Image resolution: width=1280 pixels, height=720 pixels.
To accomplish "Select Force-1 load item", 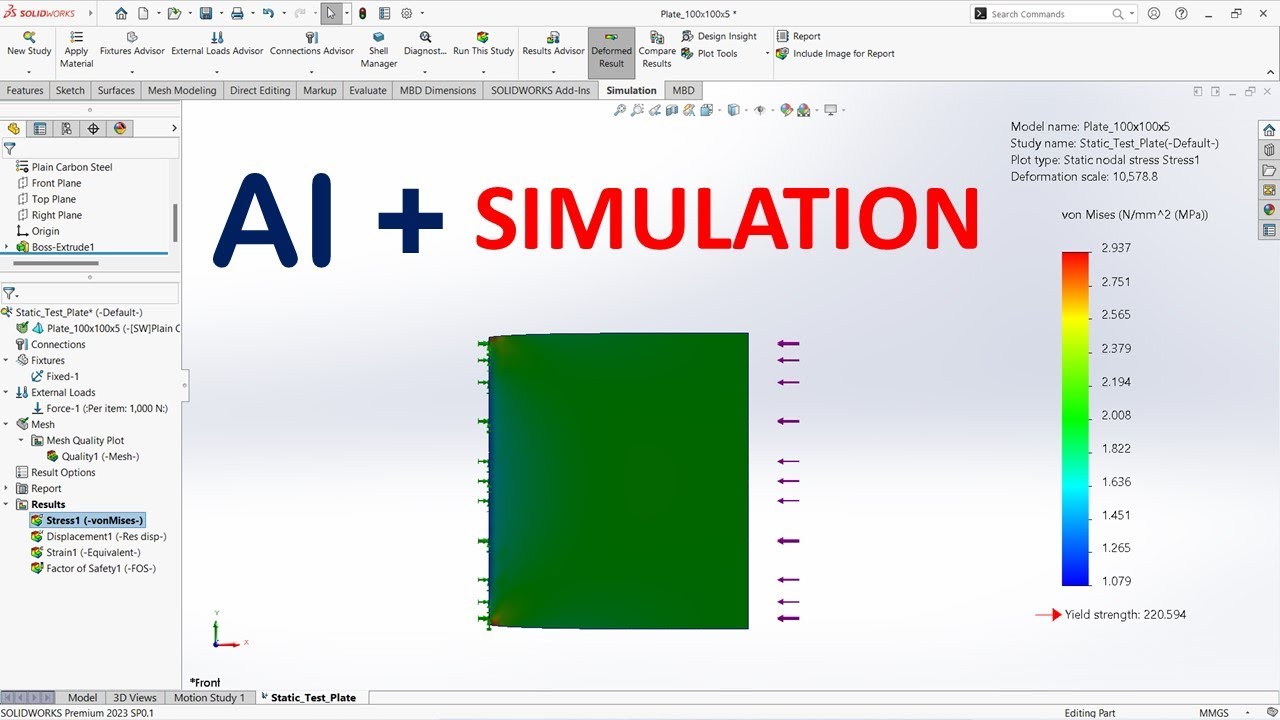I will (x=99, y=408).
